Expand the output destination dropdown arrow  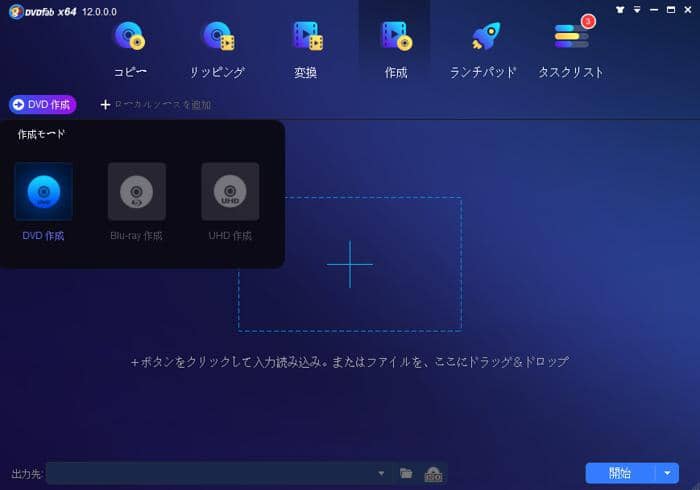click(381, 473)
